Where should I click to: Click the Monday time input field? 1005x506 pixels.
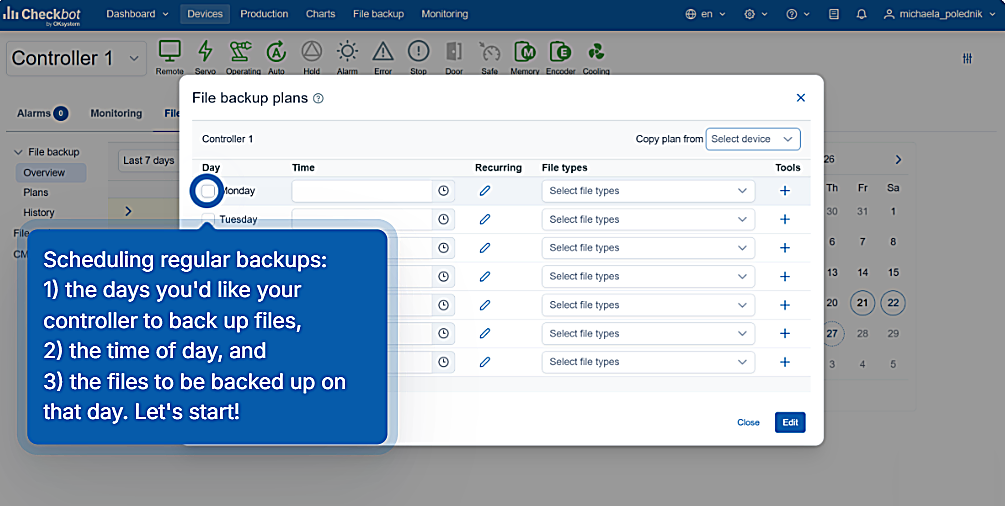(362, 191)
